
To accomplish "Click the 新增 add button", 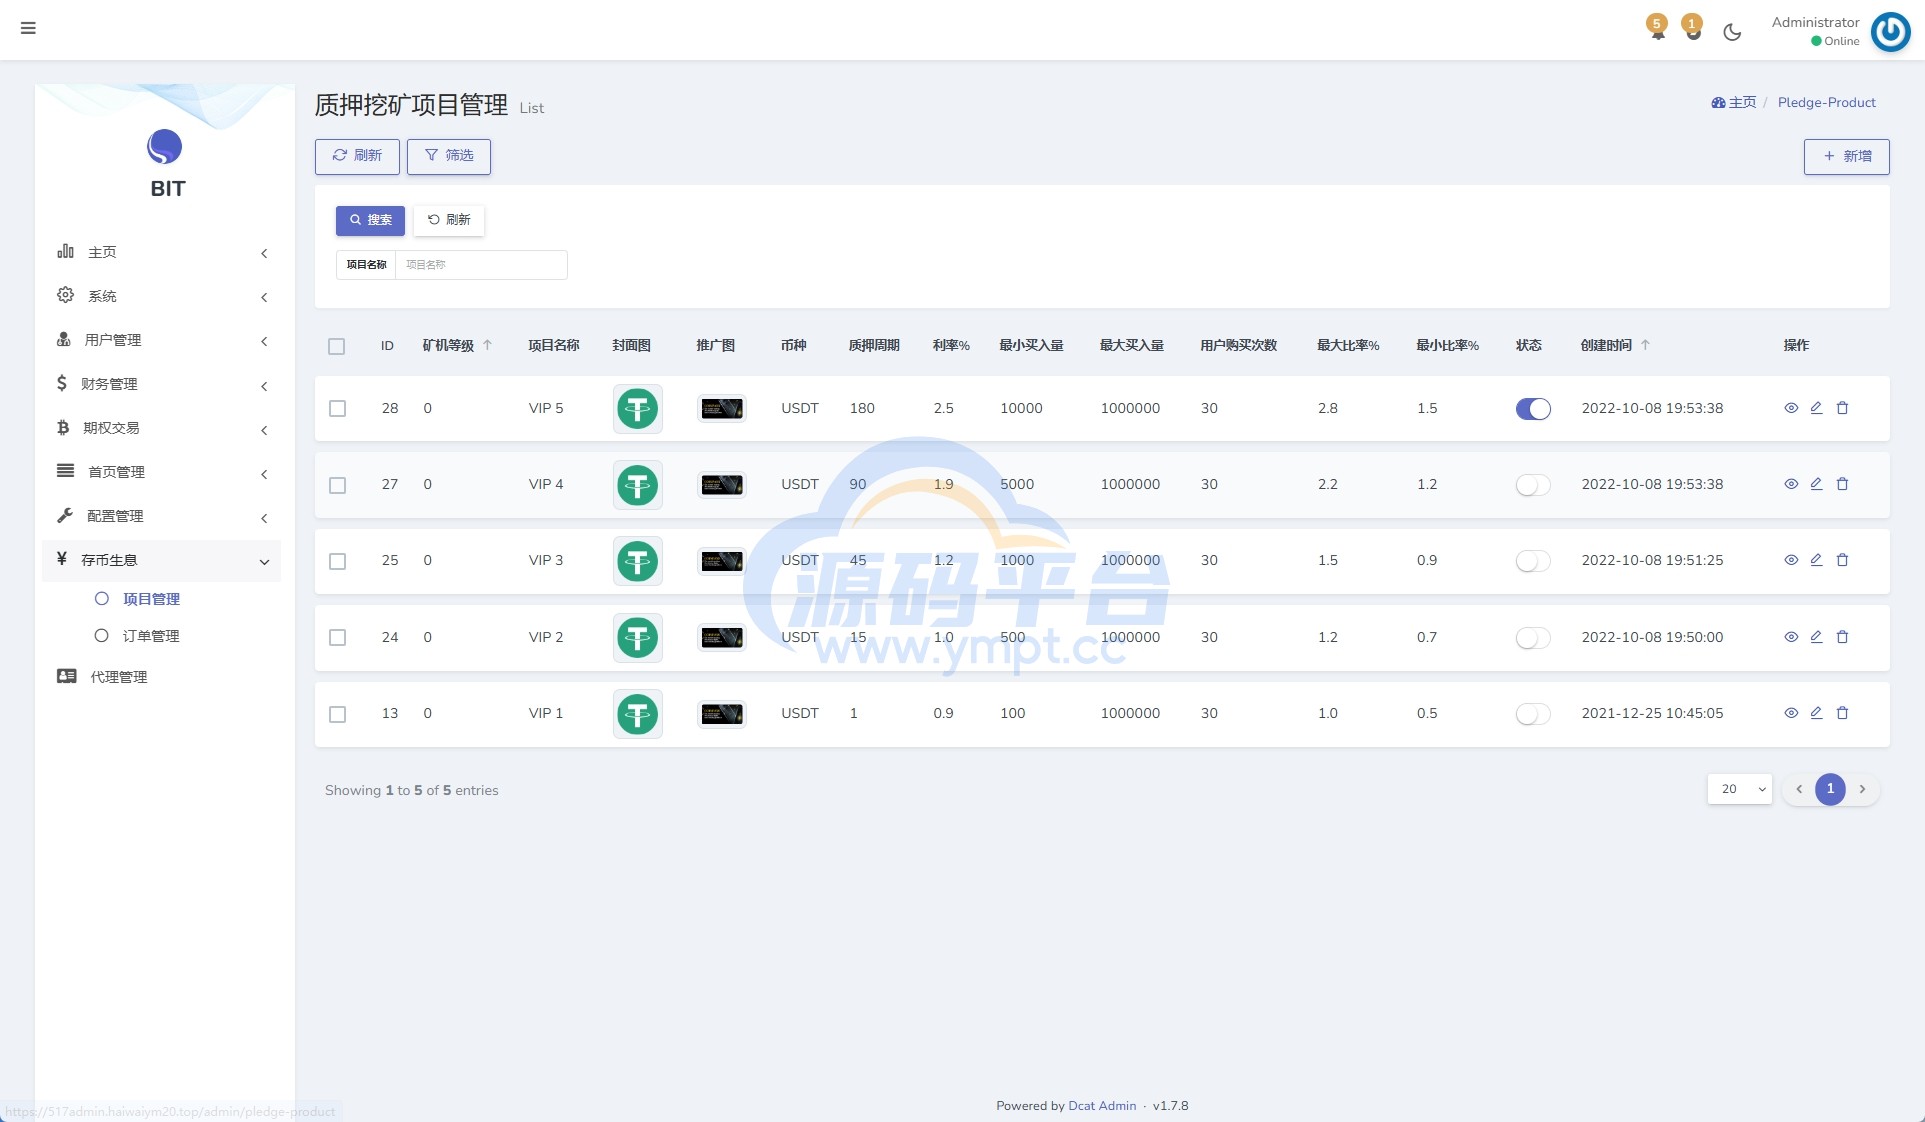I will [x=1846, y=157].
